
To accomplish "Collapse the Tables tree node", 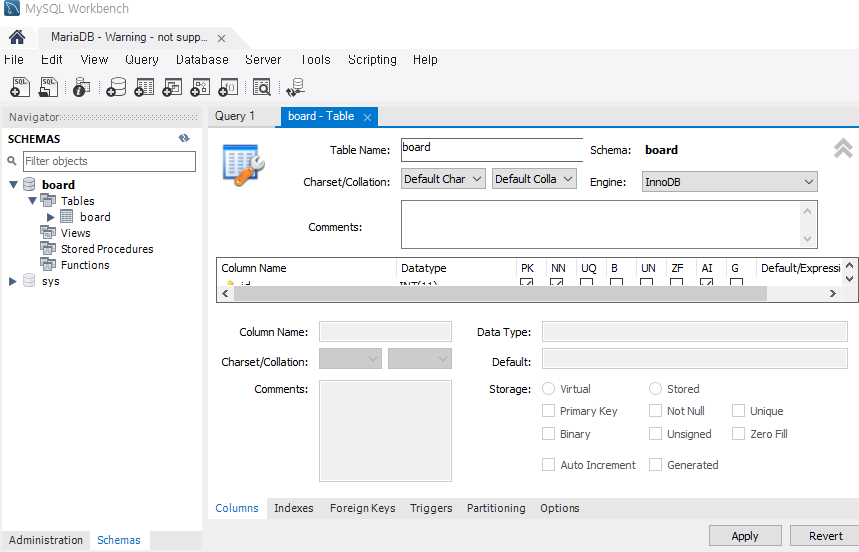I will [x=32, y=200].
